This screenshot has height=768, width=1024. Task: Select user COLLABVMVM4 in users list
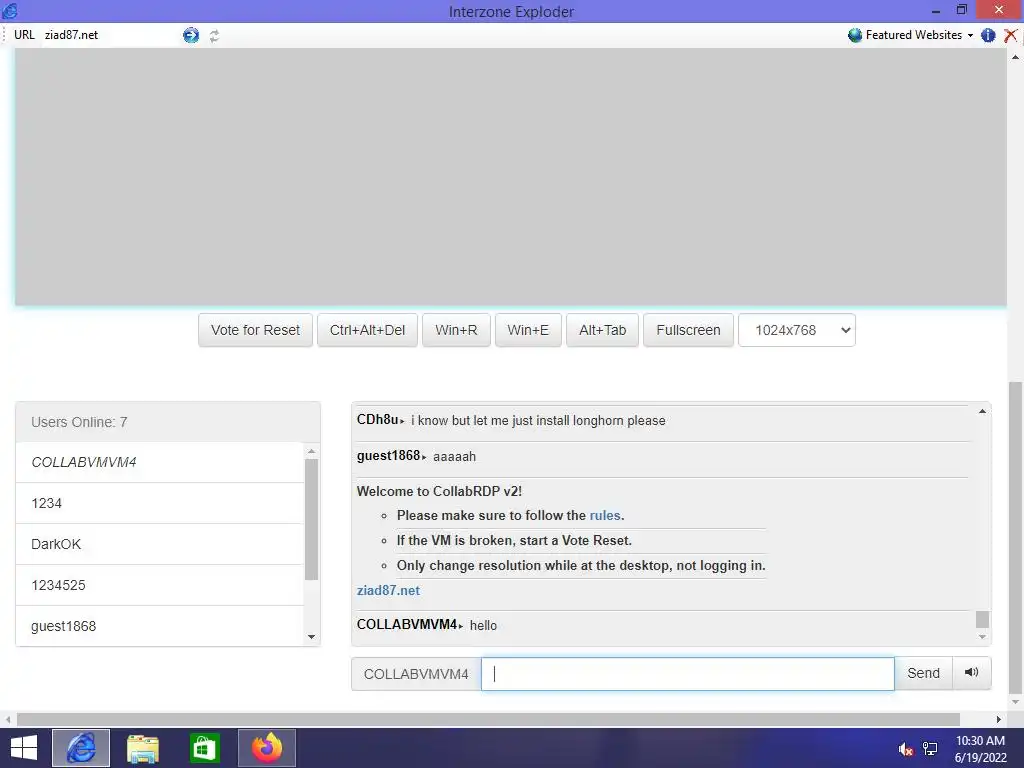pyautogui.click(x=160, y=462)
